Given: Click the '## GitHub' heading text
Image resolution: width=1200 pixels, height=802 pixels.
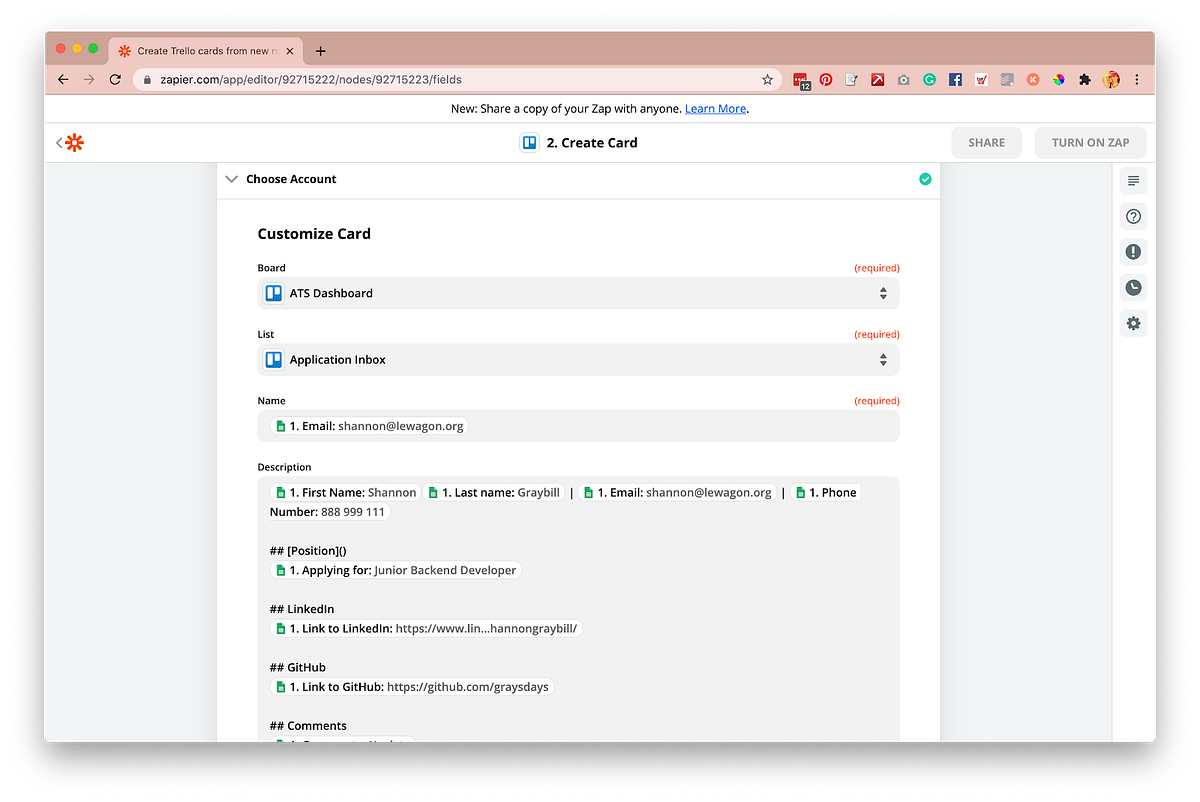Looking at the screenshot, I should 297,667.
